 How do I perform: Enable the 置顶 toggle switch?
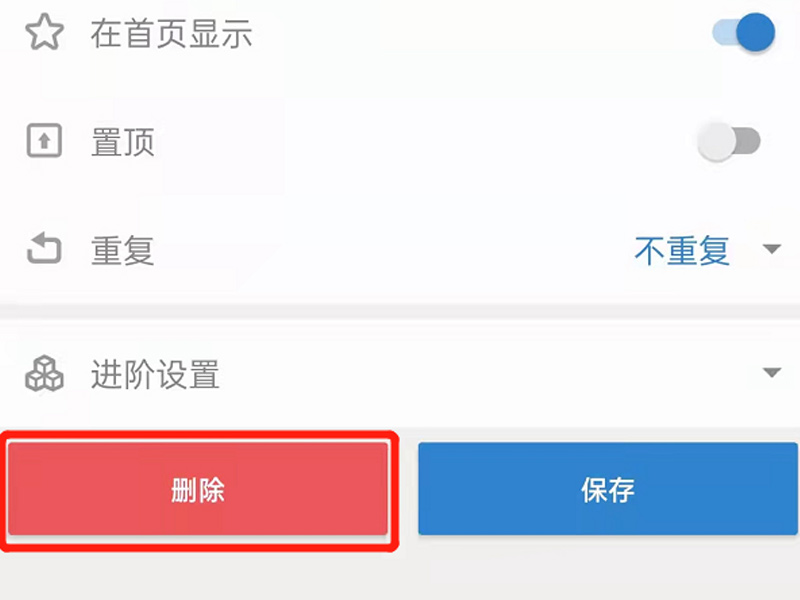coord(729,143)
